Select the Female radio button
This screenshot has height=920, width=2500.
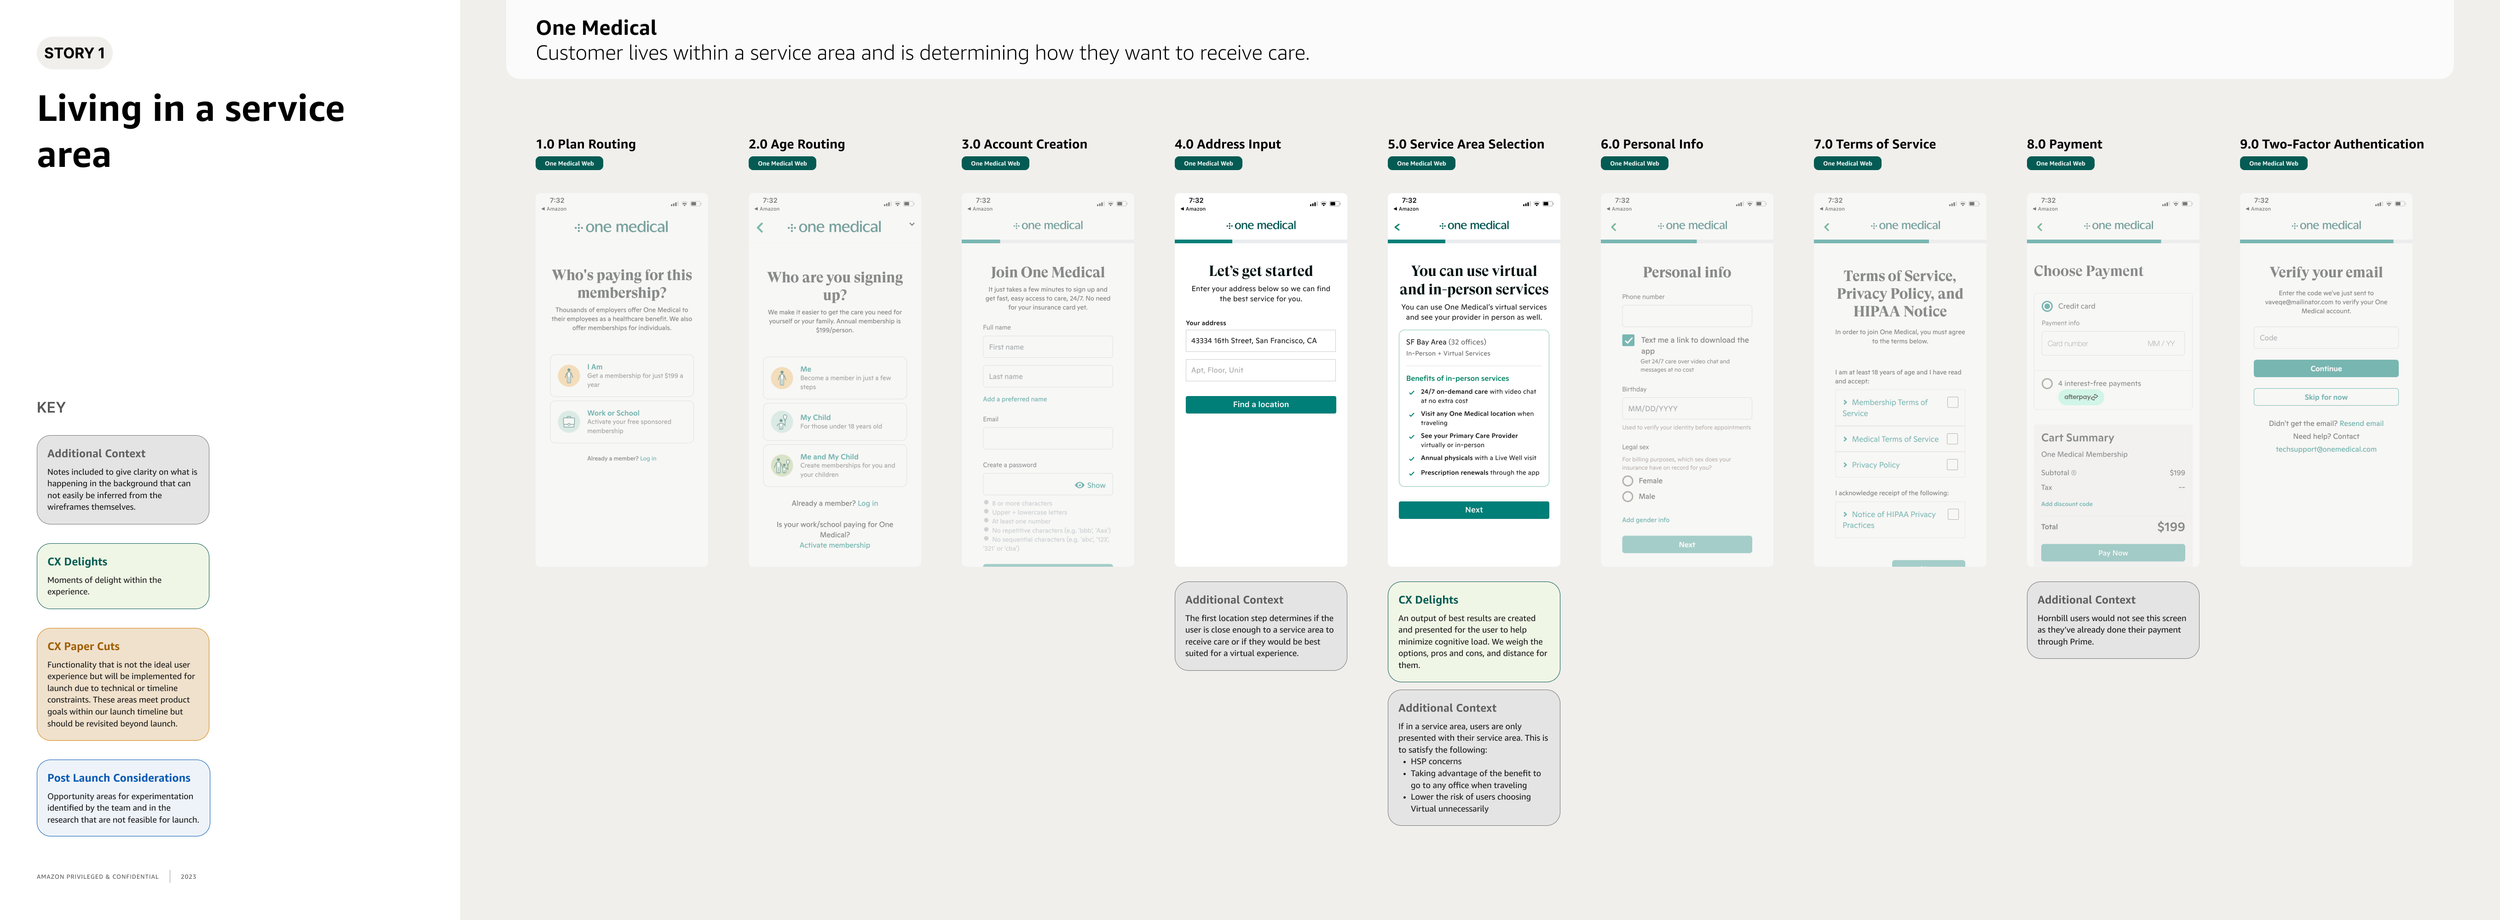[x=1628, y=481]
